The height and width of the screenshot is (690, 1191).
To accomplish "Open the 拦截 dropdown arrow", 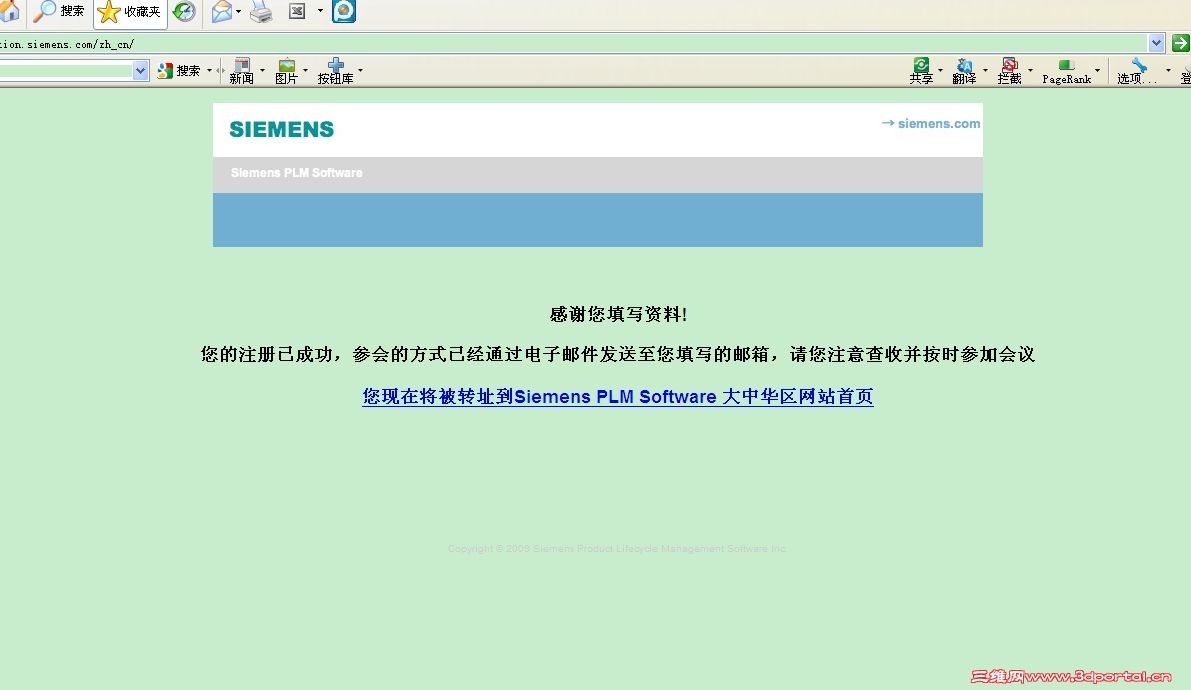I will point(1030,70).
